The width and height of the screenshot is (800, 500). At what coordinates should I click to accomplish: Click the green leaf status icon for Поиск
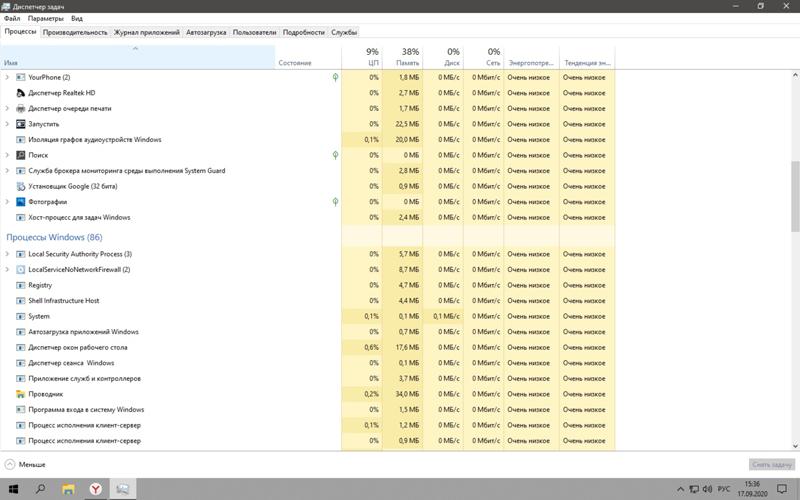335,155
